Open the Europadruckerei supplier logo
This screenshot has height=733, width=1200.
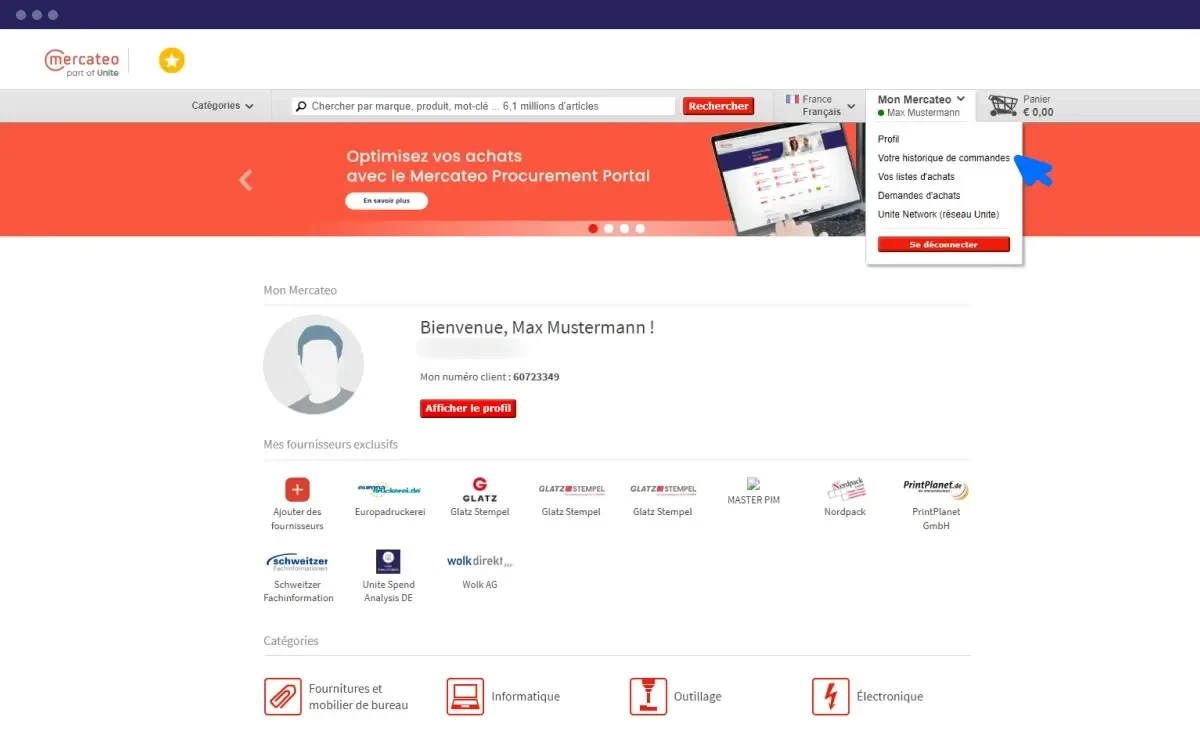390,489
